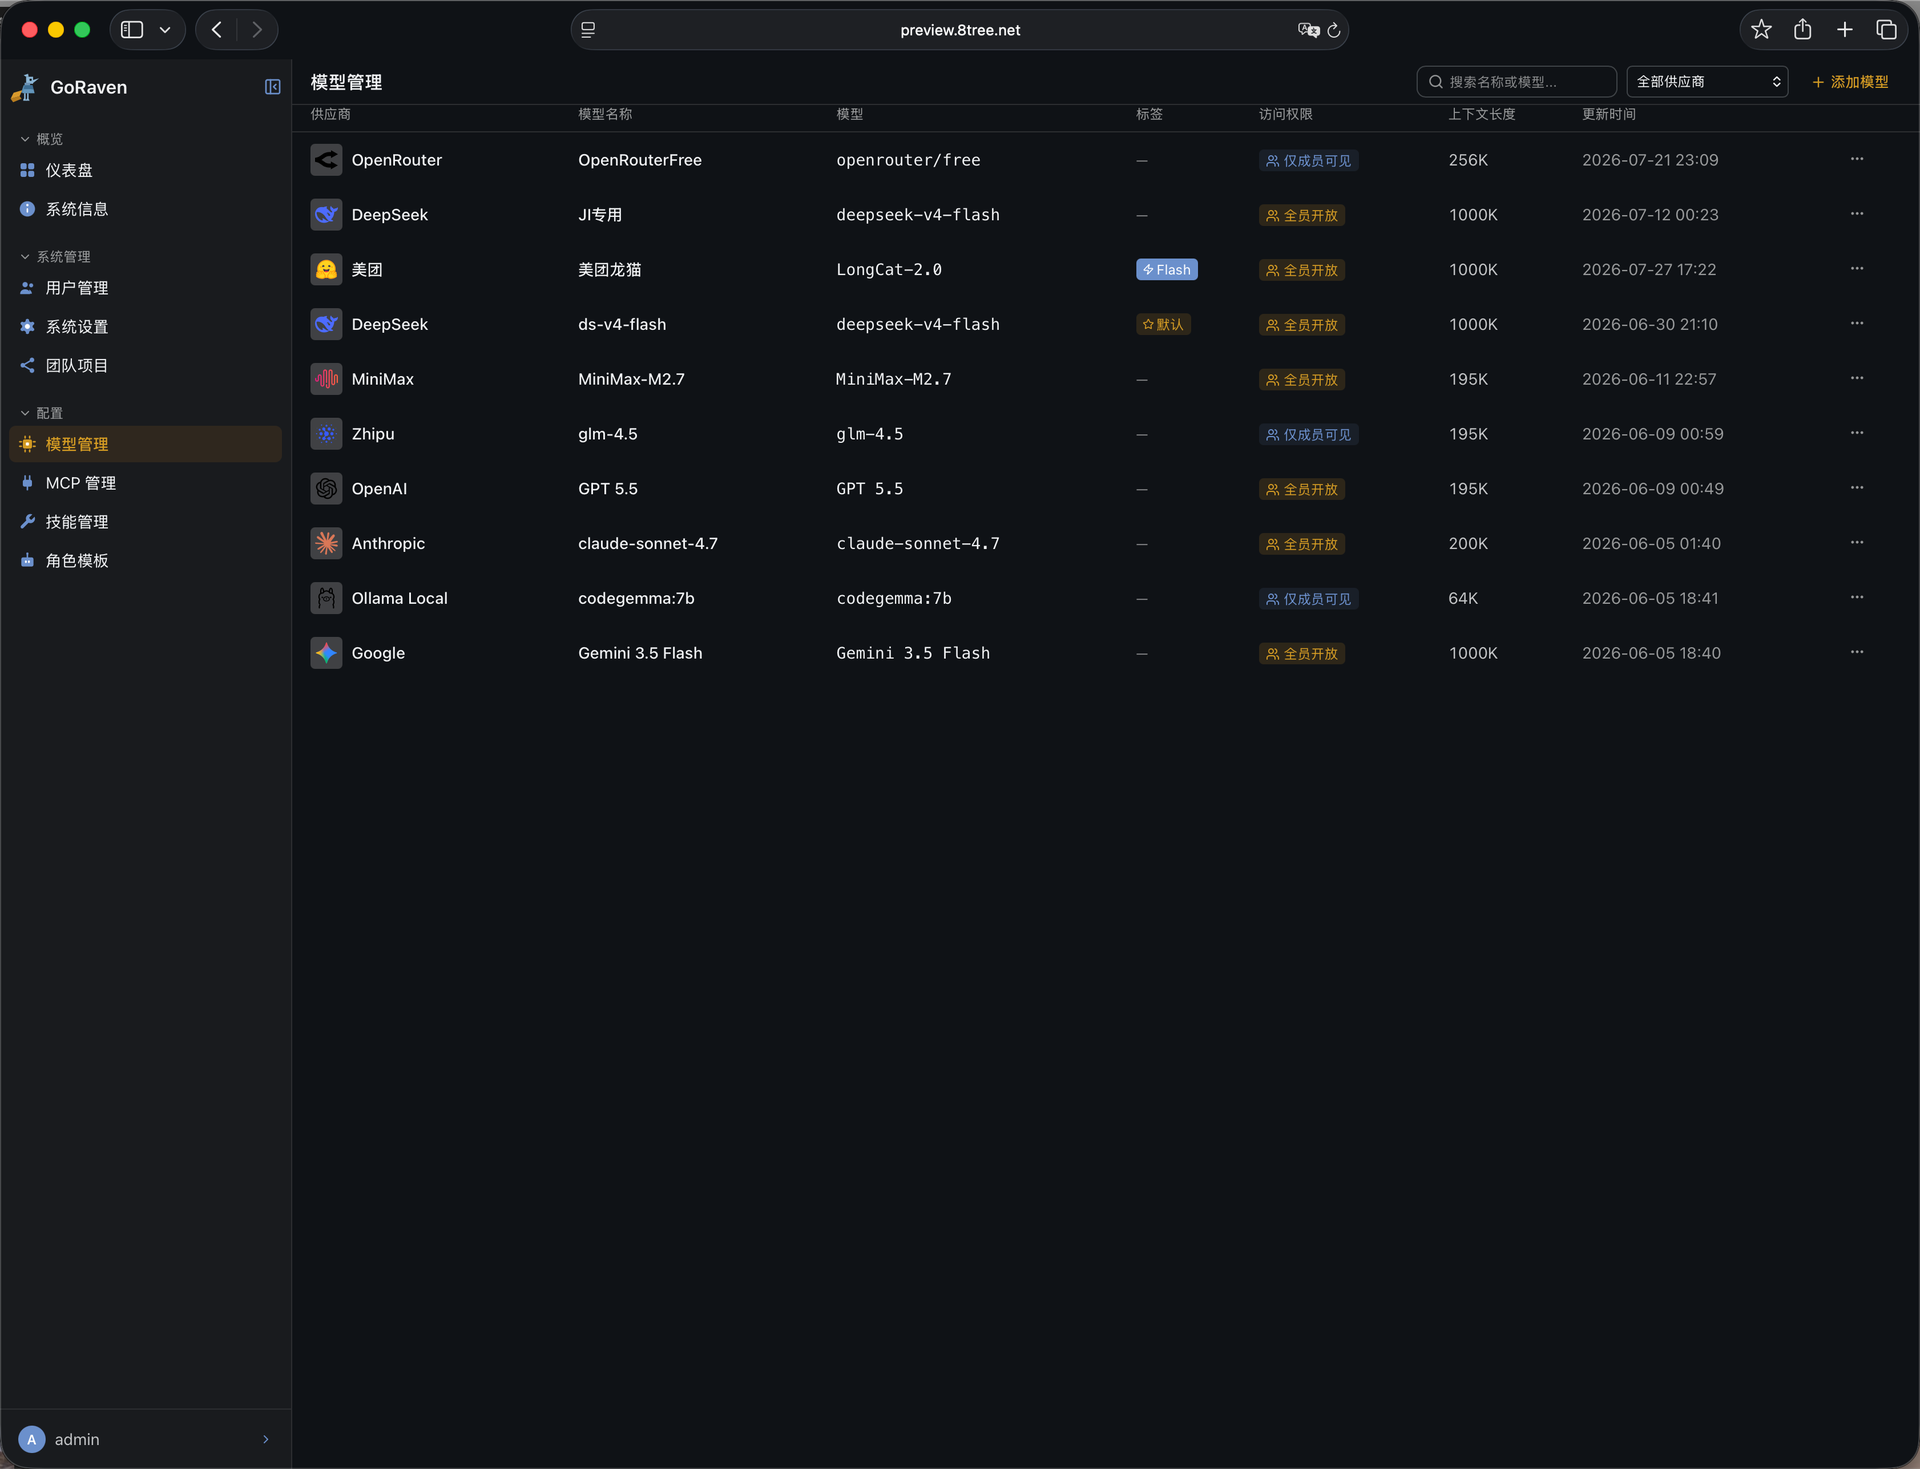Collapse the GoRaven sidebar panel icon
Screen dimensions: 1920x1469
pos(272,87)
